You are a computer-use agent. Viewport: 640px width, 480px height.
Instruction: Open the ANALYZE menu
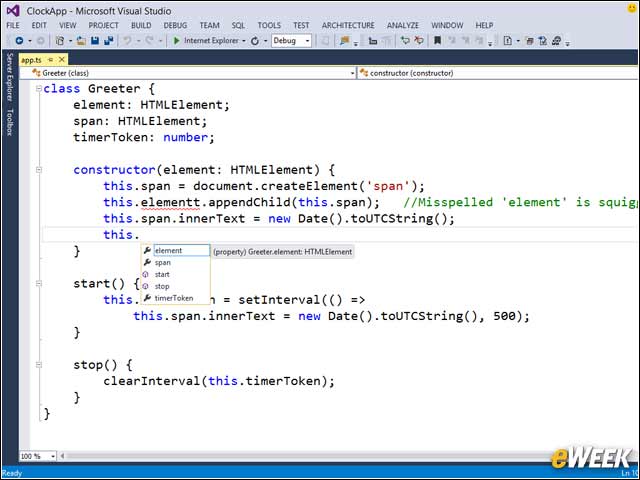click(403, 25)
